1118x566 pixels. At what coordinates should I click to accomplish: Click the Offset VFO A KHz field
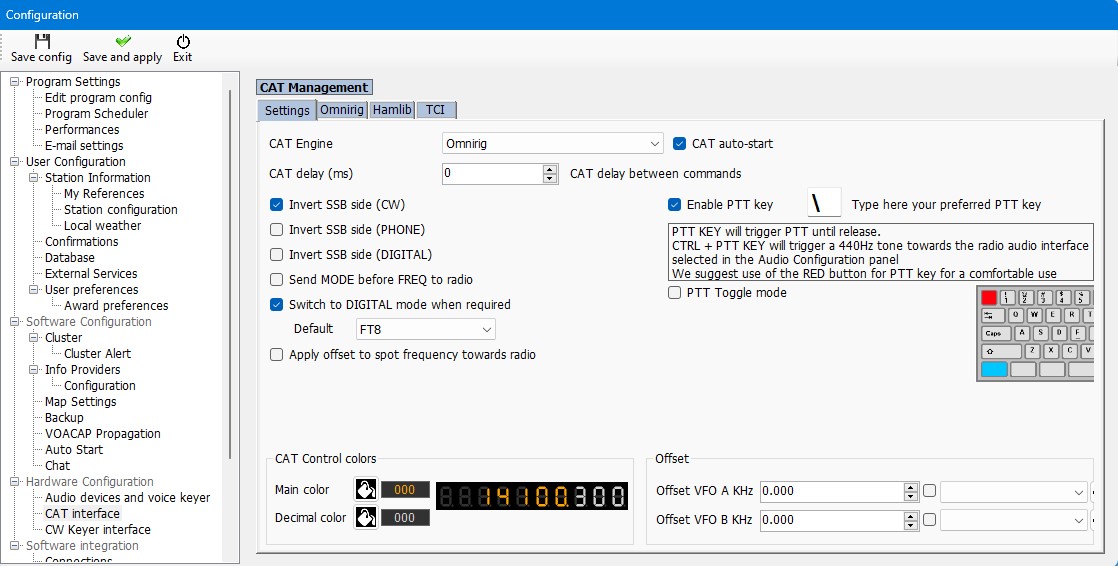pos(831,491)
